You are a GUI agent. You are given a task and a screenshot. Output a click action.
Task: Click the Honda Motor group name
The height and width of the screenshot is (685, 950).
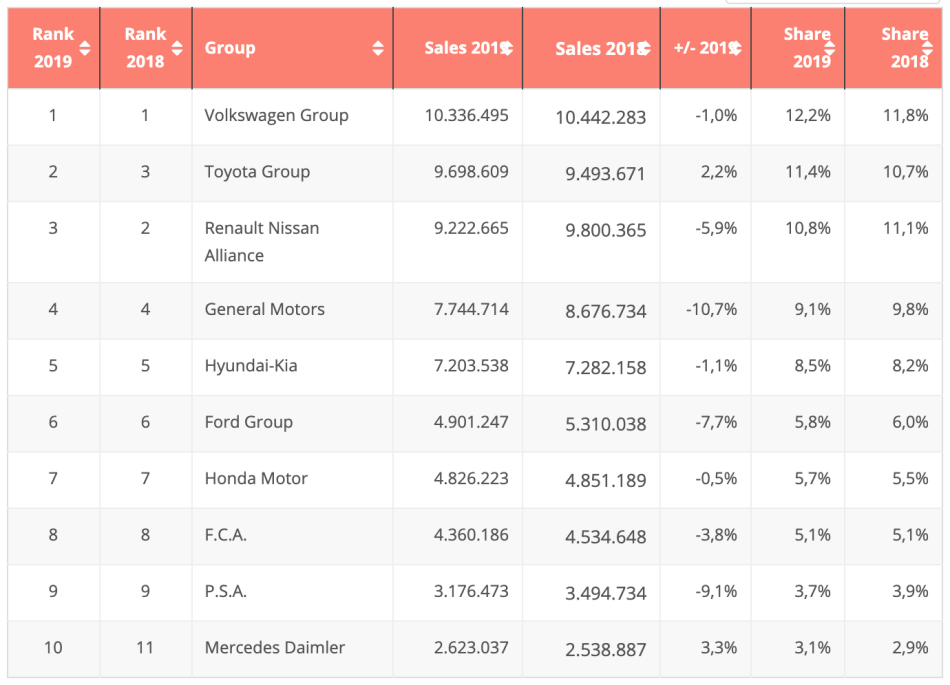tap(256, 478)
